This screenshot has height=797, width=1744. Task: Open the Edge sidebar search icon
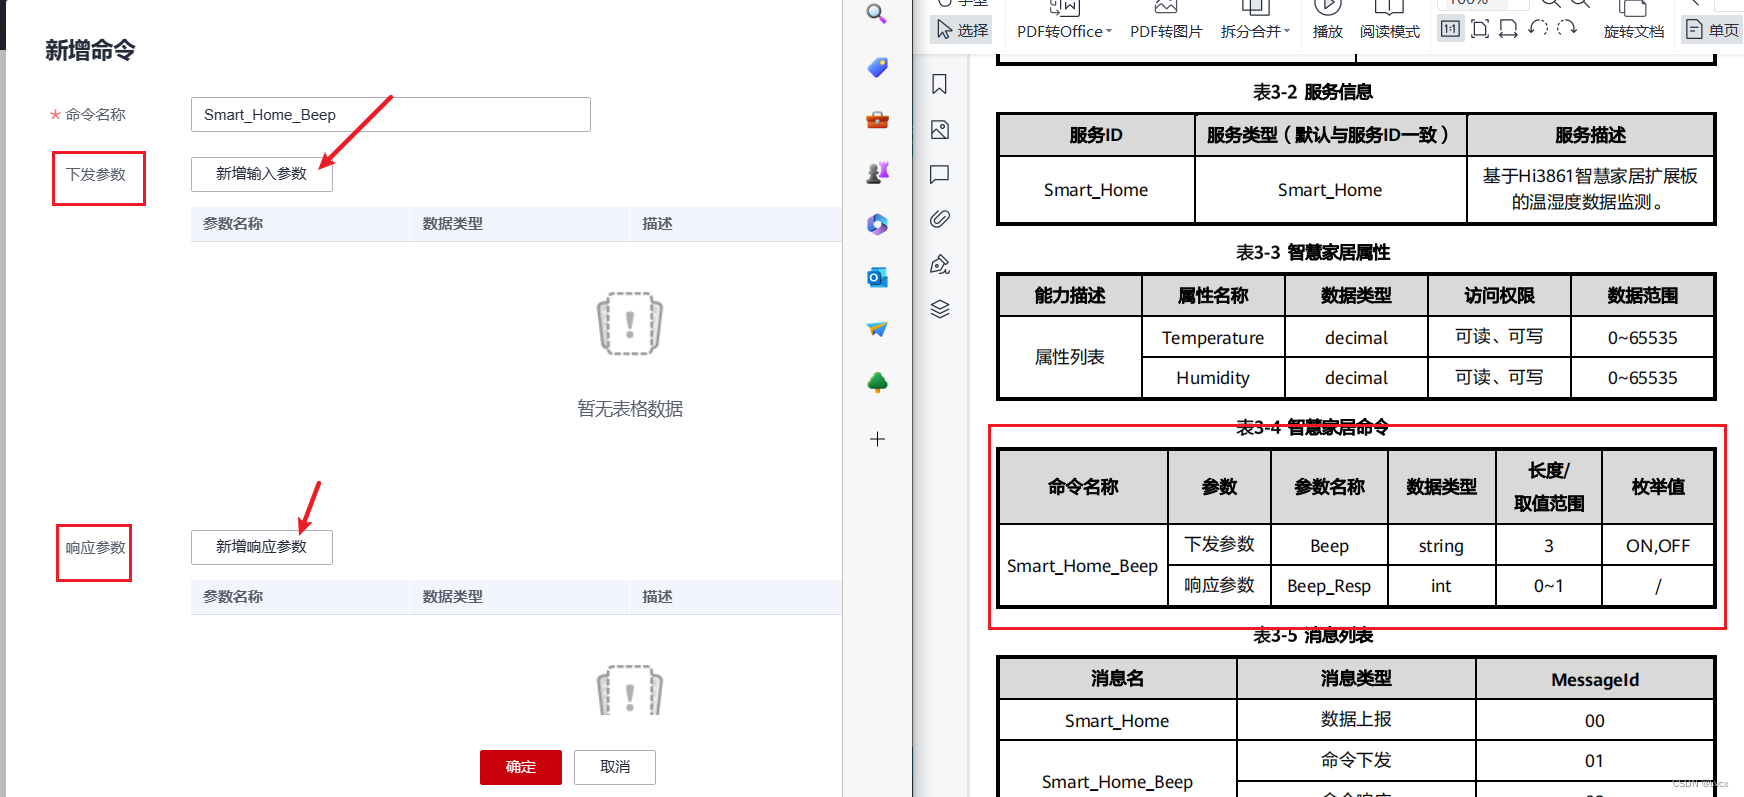click(877, 14)
